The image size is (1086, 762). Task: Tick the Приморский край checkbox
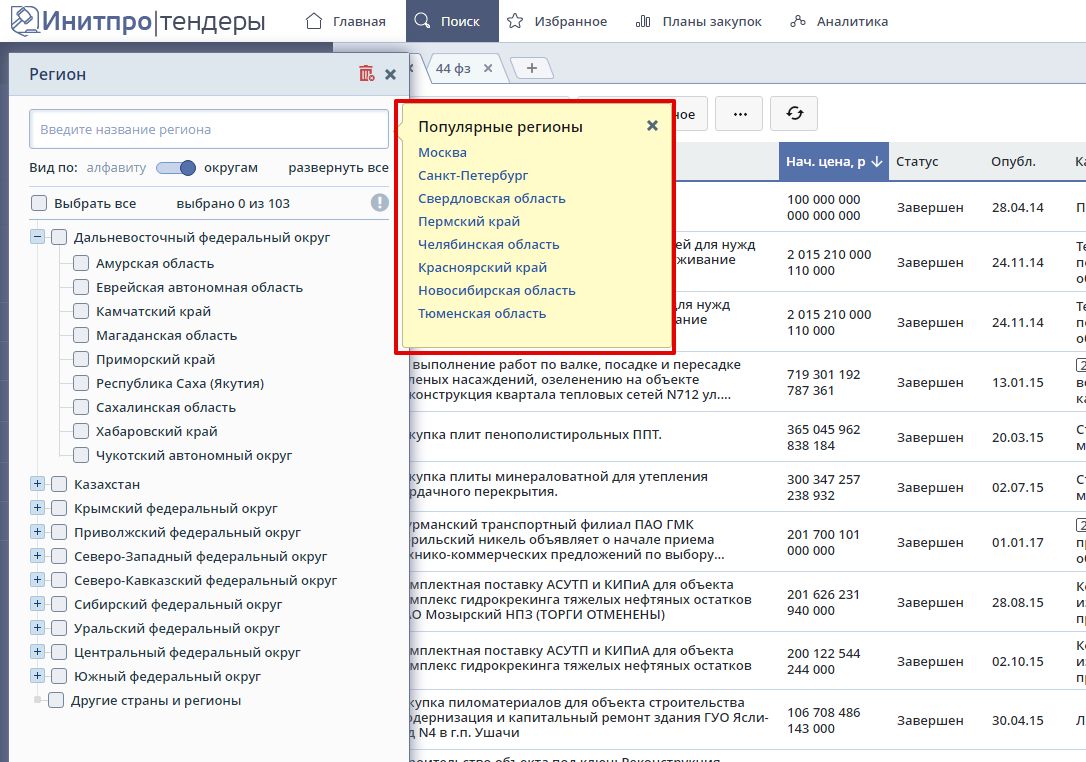point(81,360)
